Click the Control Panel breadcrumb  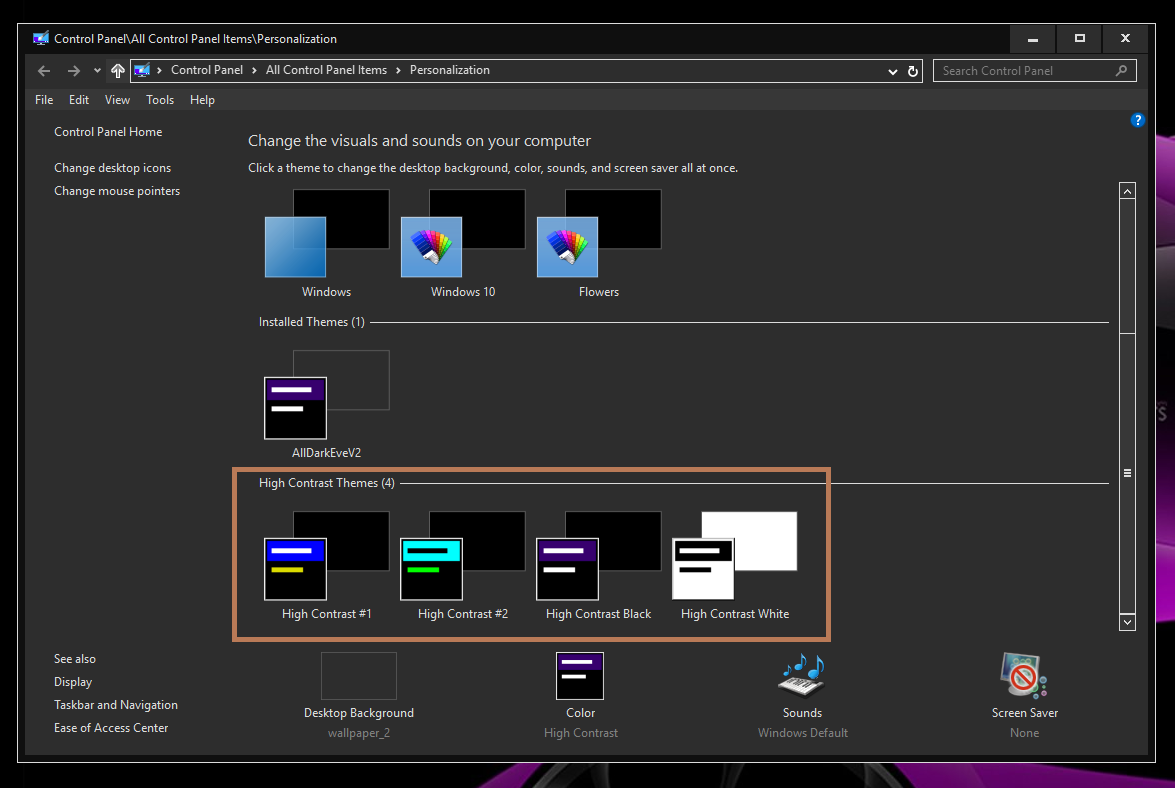[207, 70]
